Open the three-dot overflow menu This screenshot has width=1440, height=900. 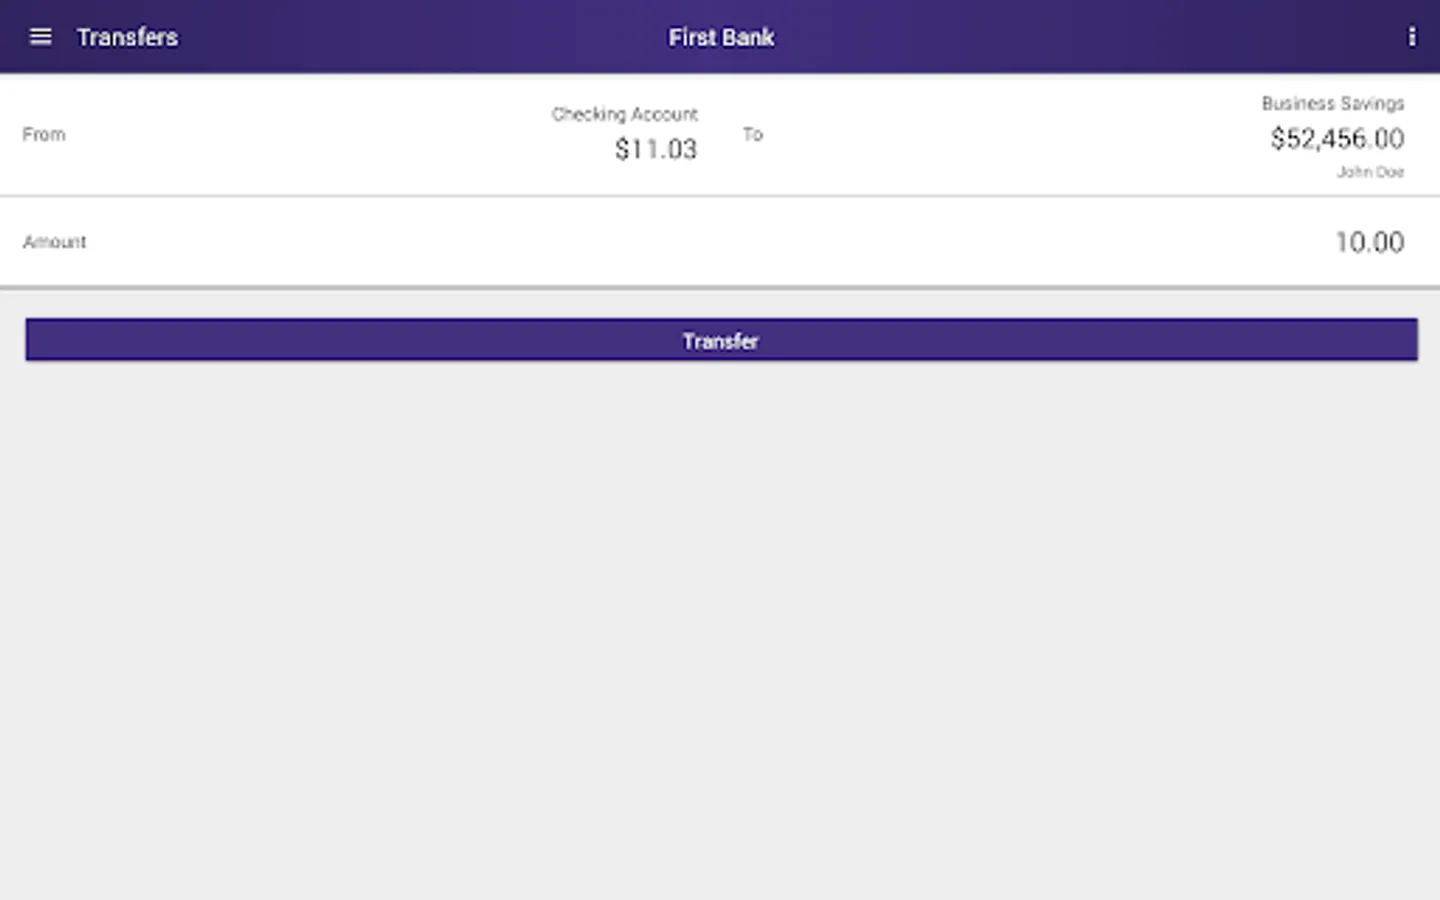[x=1411, y=37]
